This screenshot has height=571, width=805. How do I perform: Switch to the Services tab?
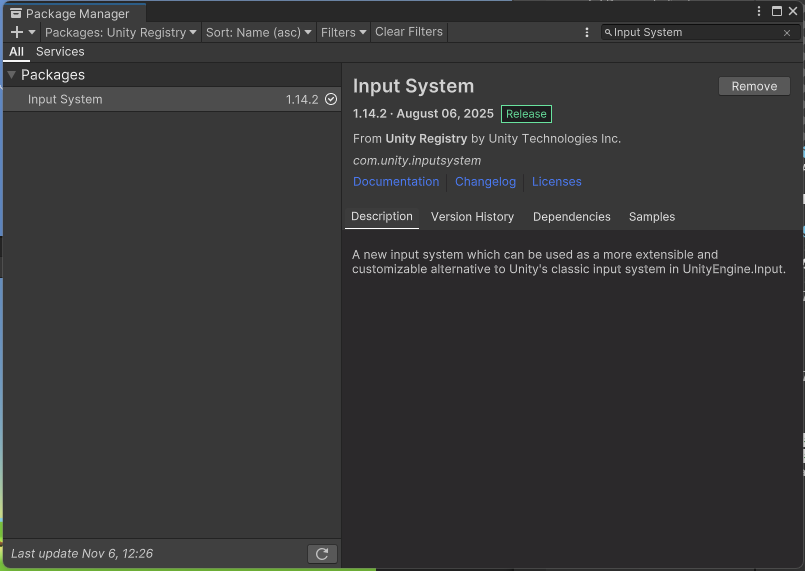point(60,51)
